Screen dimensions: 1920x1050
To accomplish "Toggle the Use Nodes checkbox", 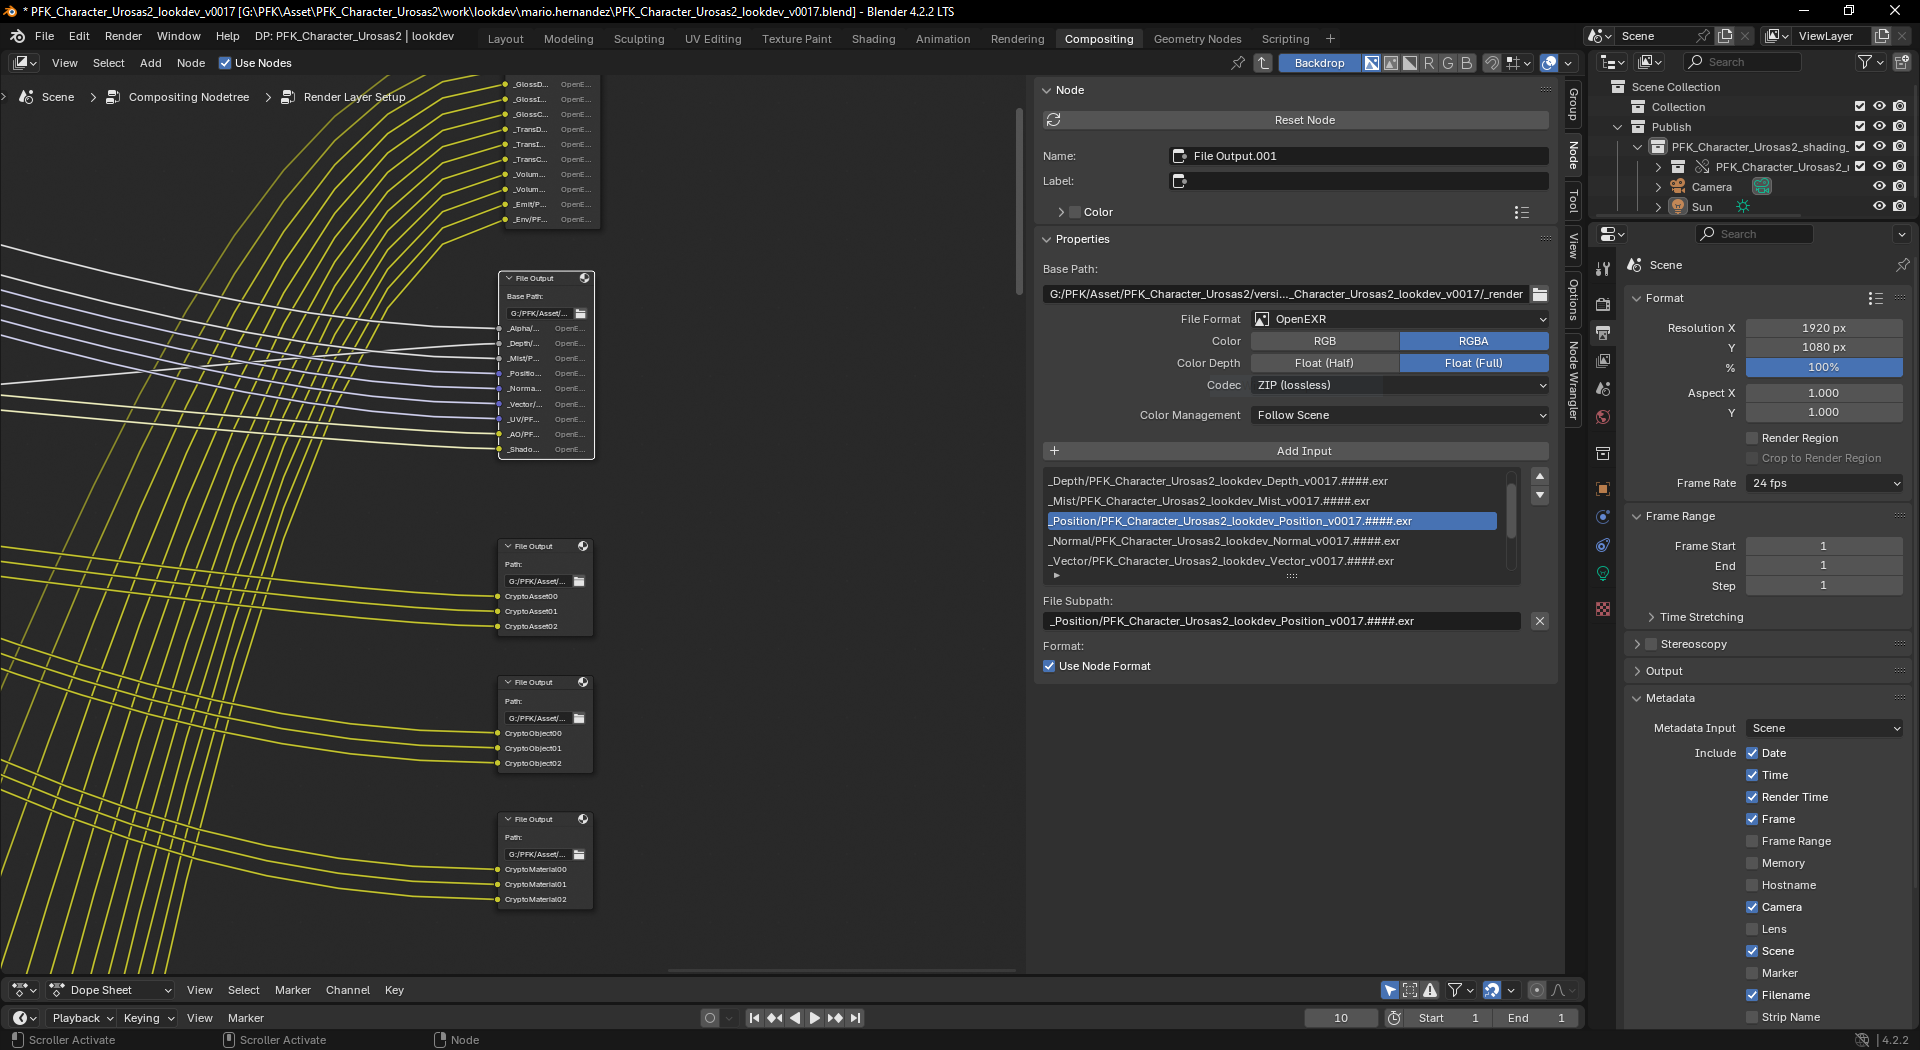I will pyautogui.click(x=225, y=63).
